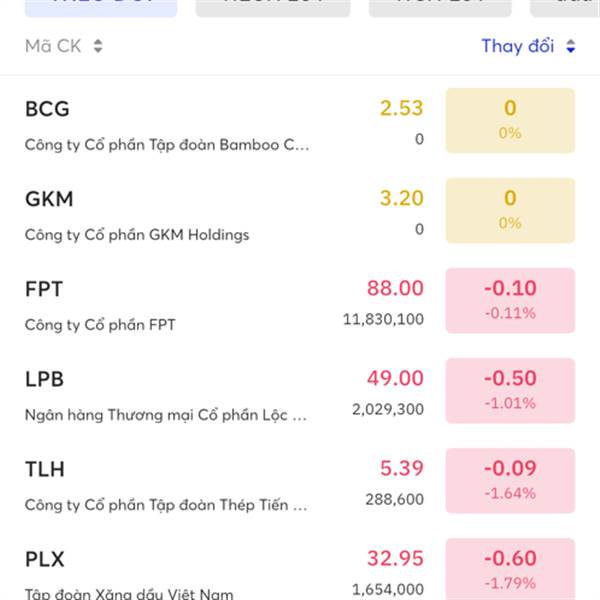Tap the FPT price 88.00

pyautogui.click(x=395, y=288)
